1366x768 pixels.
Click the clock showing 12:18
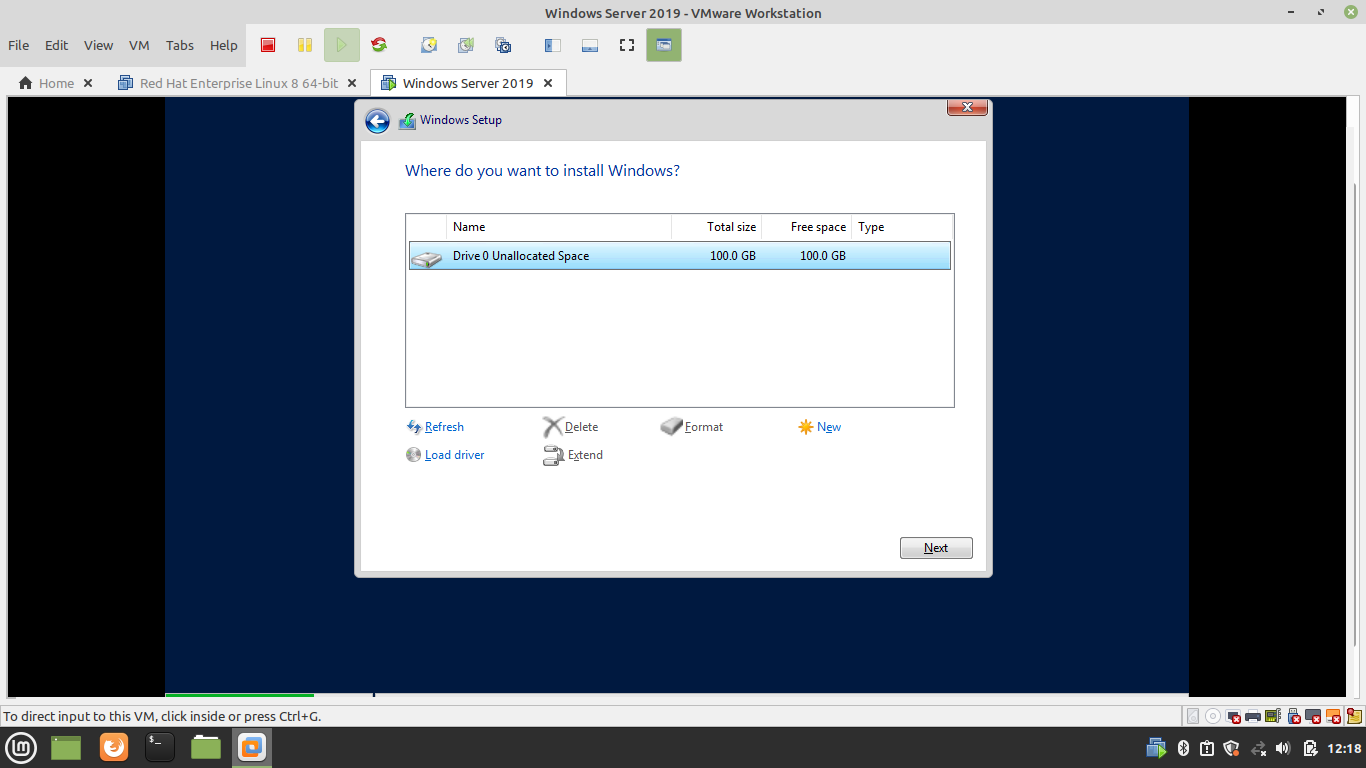coord(1344,748)
